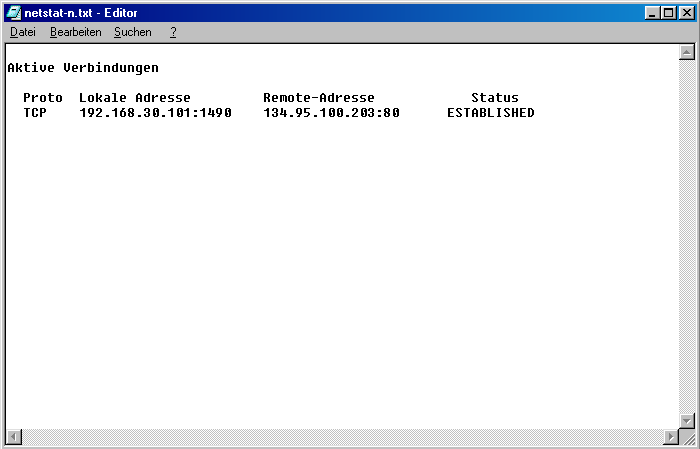Click the 'Remote-Adresse' column header text
The width and height of the screenshot is (700, 449).
click(319, 98)
